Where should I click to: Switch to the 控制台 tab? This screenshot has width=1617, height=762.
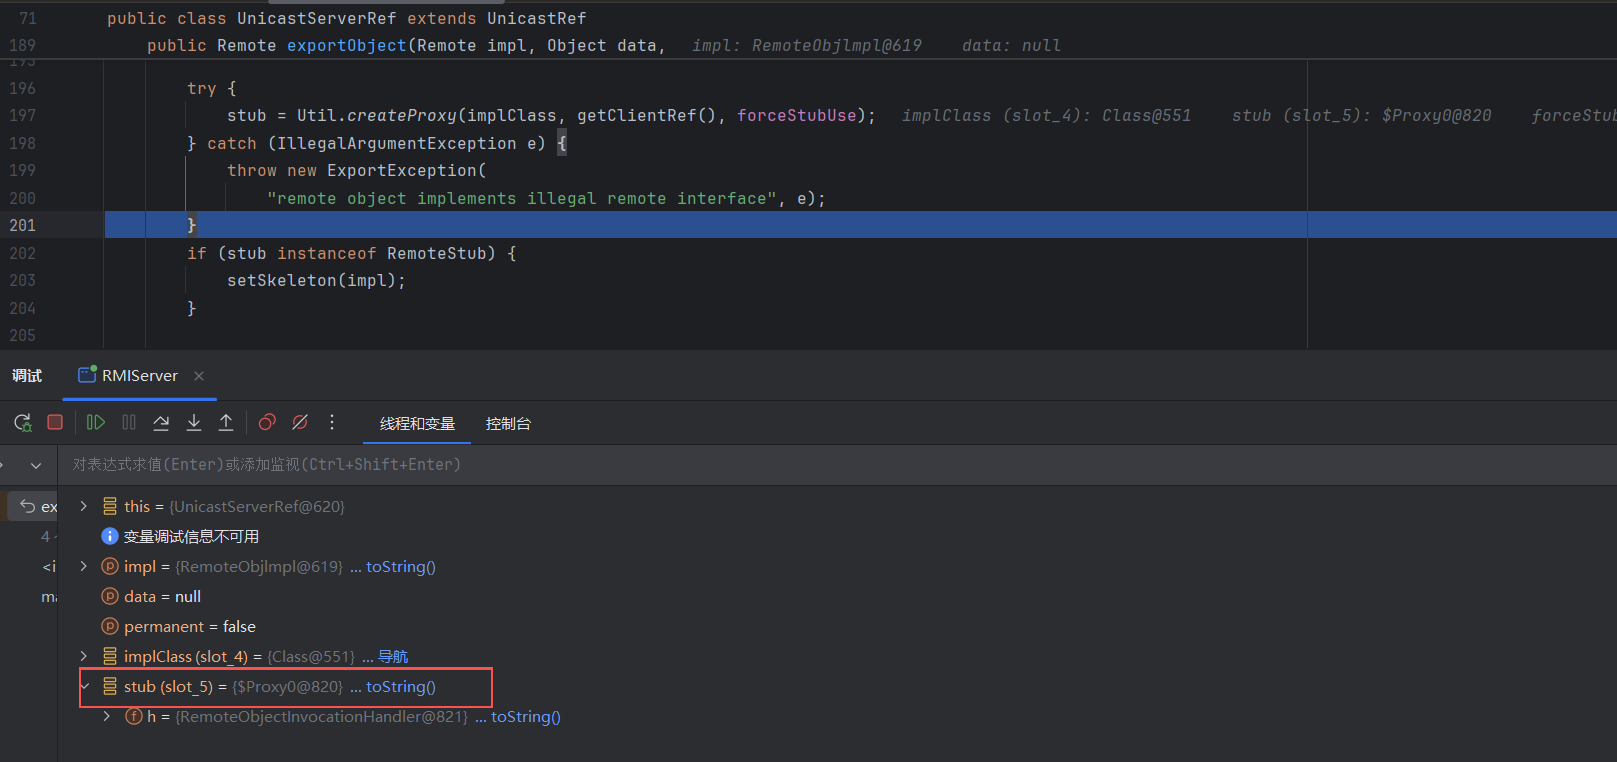508,424
